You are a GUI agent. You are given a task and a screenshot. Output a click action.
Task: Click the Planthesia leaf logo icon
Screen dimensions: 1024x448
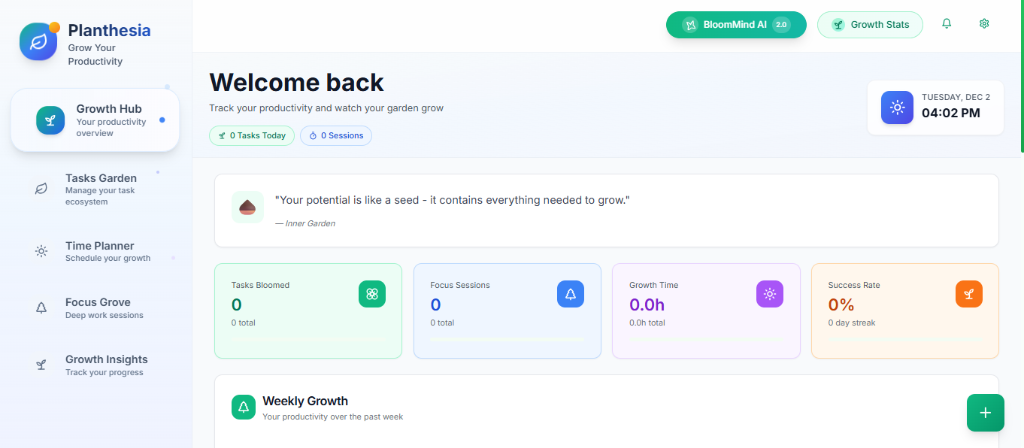point(39,42)
